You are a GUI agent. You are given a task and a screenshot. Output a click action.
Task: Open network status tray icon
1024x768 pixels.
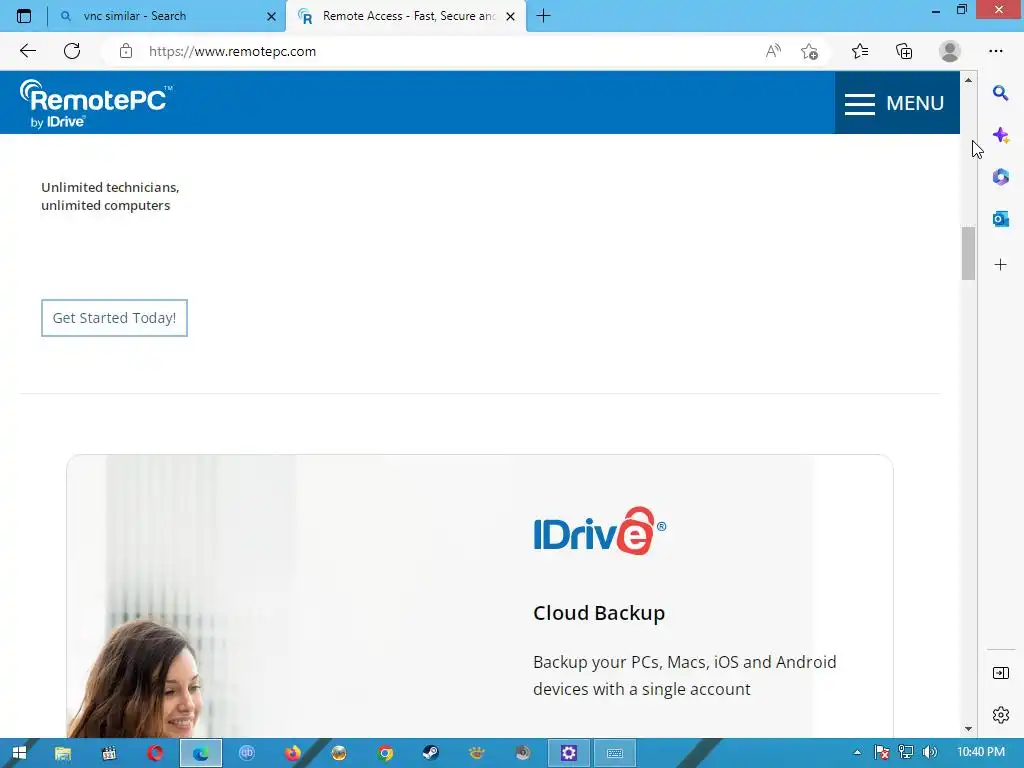906,753
